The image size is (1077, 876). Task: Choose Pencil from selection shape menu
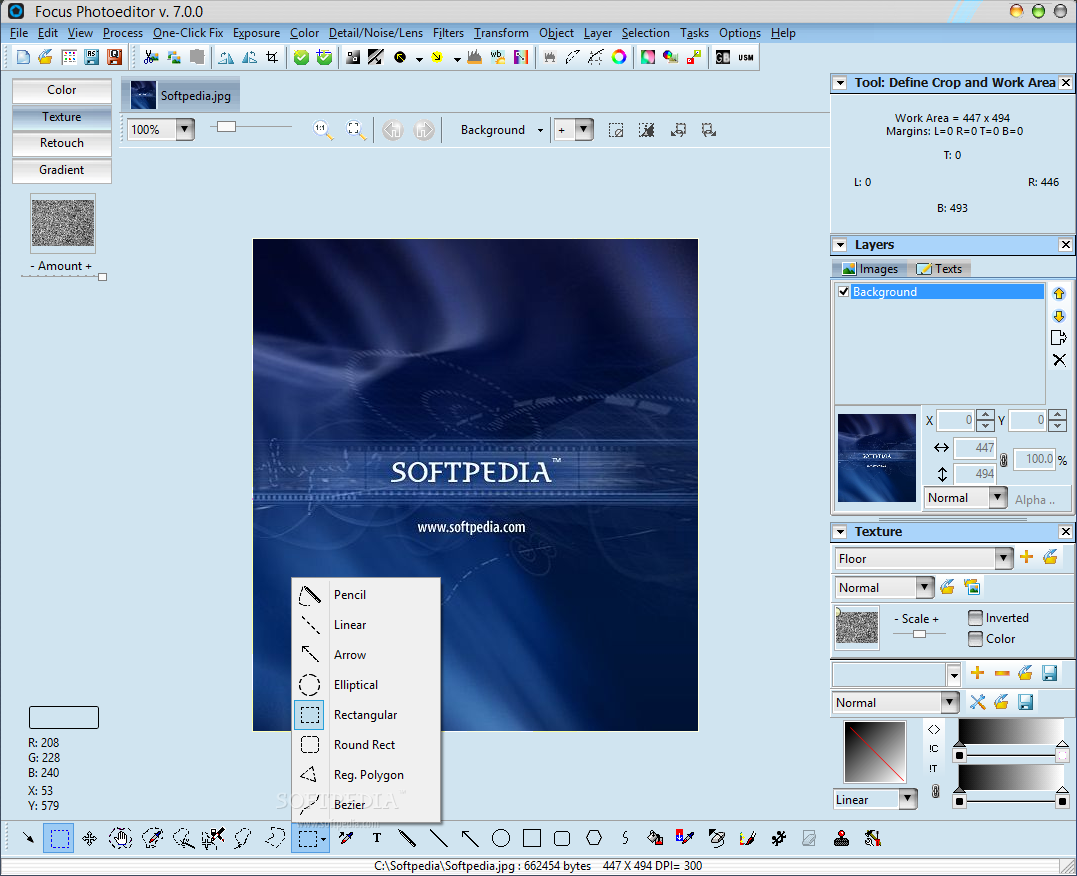(366, 595)
